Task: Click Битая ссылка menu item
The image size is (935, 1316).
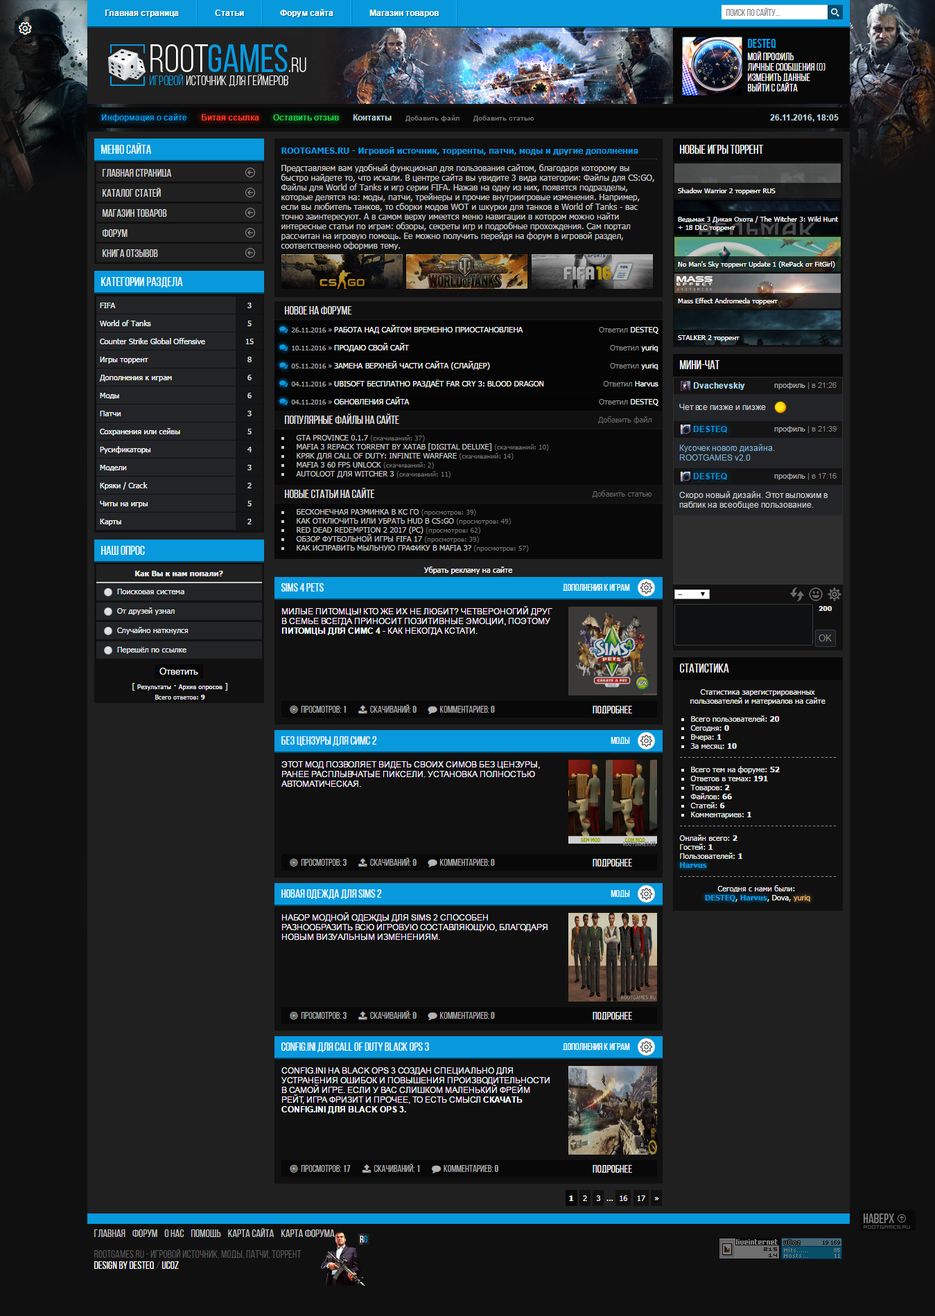Action: [x=230, y=117]
